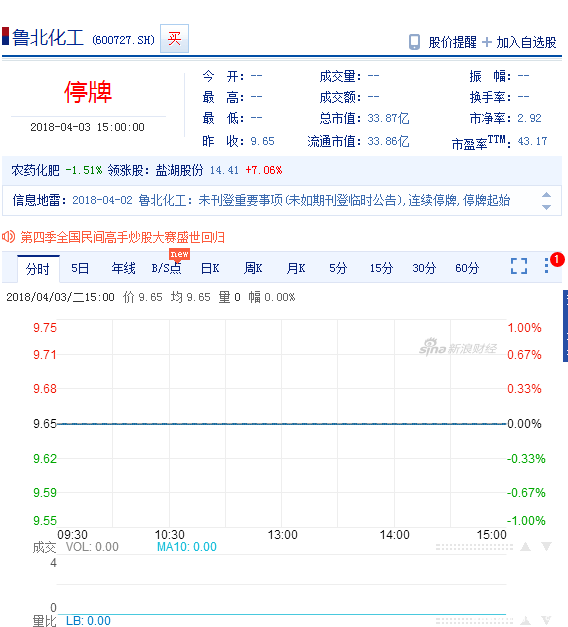The height and width of the screenshot is (627, 568).
Task: Switch to the 周K chart tab
Action: (253, 268)
